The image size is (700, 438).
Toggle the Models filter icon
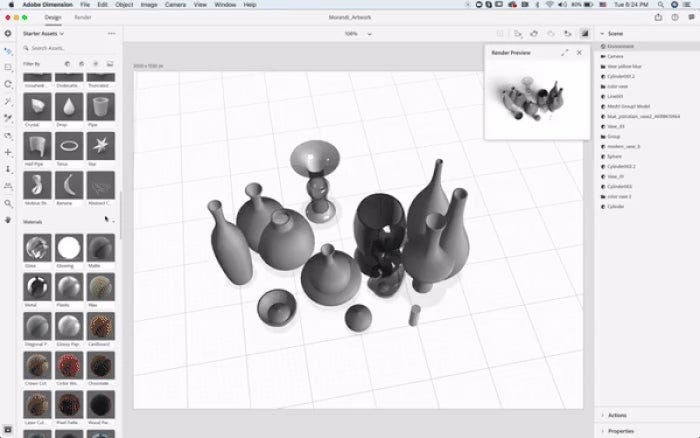pyautogui.click(x=67, y=64)
